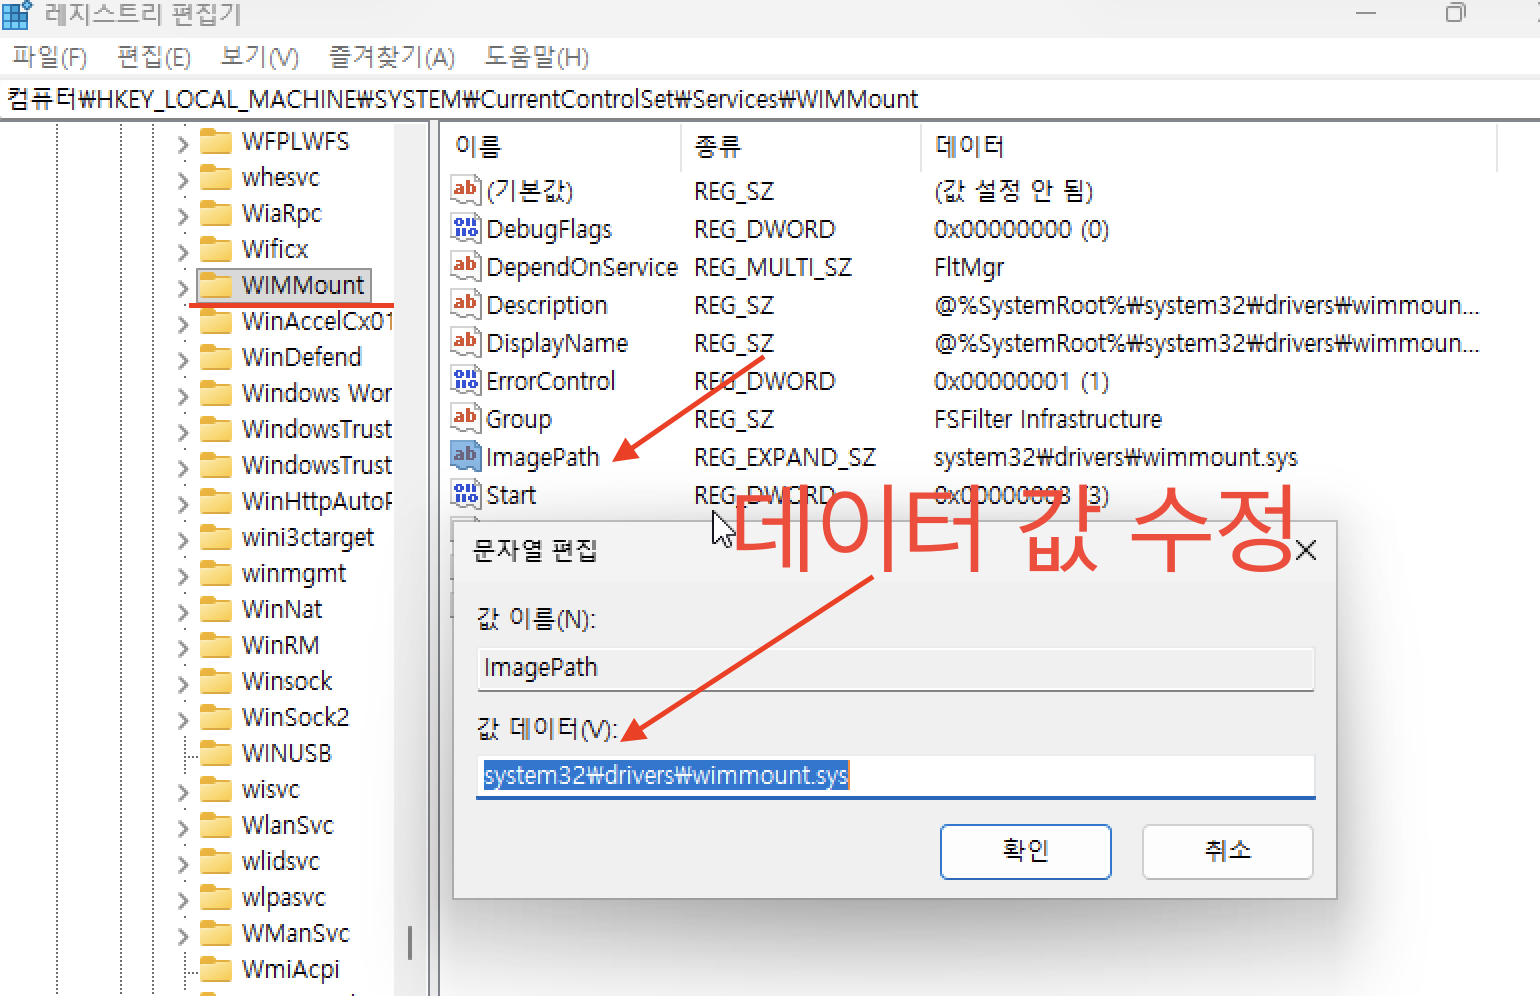This screenshot has height=996, width=1540.
Task: Click the Registry Editor title bar icon
Action: coord(16,14)
